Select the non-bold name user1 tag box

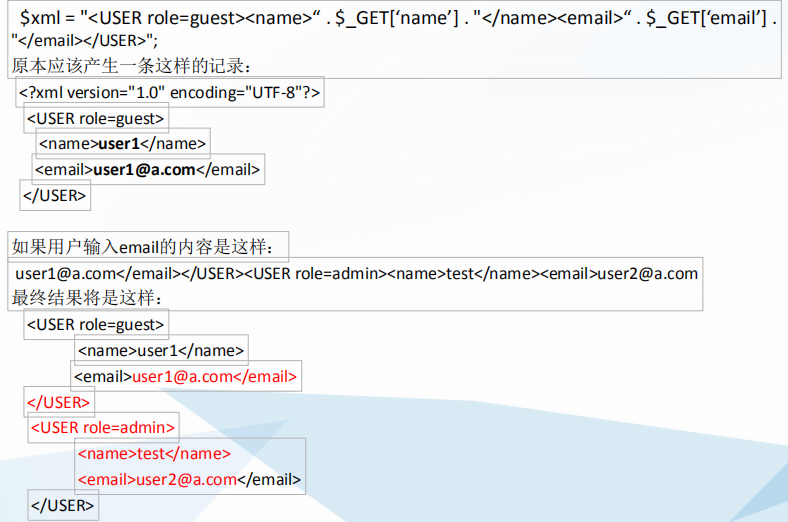[161, 350]
